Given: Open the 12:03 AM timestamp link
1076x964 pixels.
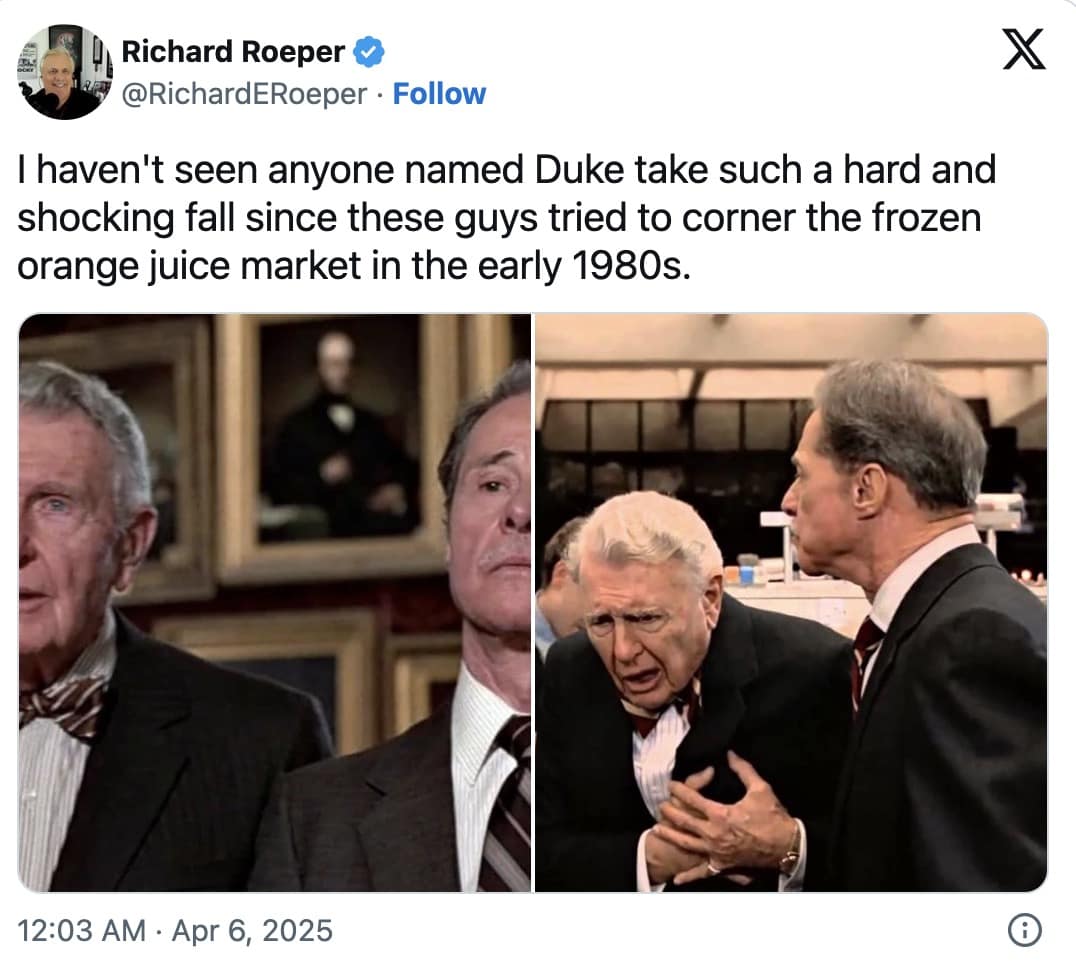Looking at the screenshot, I should [x=81, y=931].
